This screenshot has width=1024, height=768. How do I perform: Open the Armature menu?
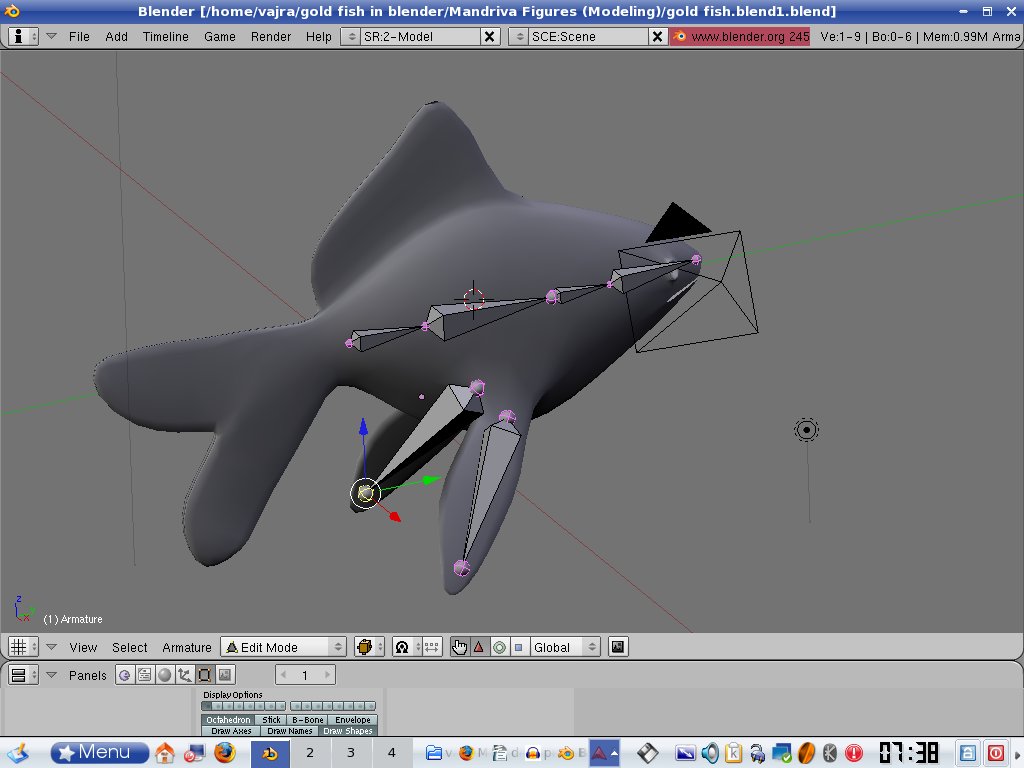[187, 647]
